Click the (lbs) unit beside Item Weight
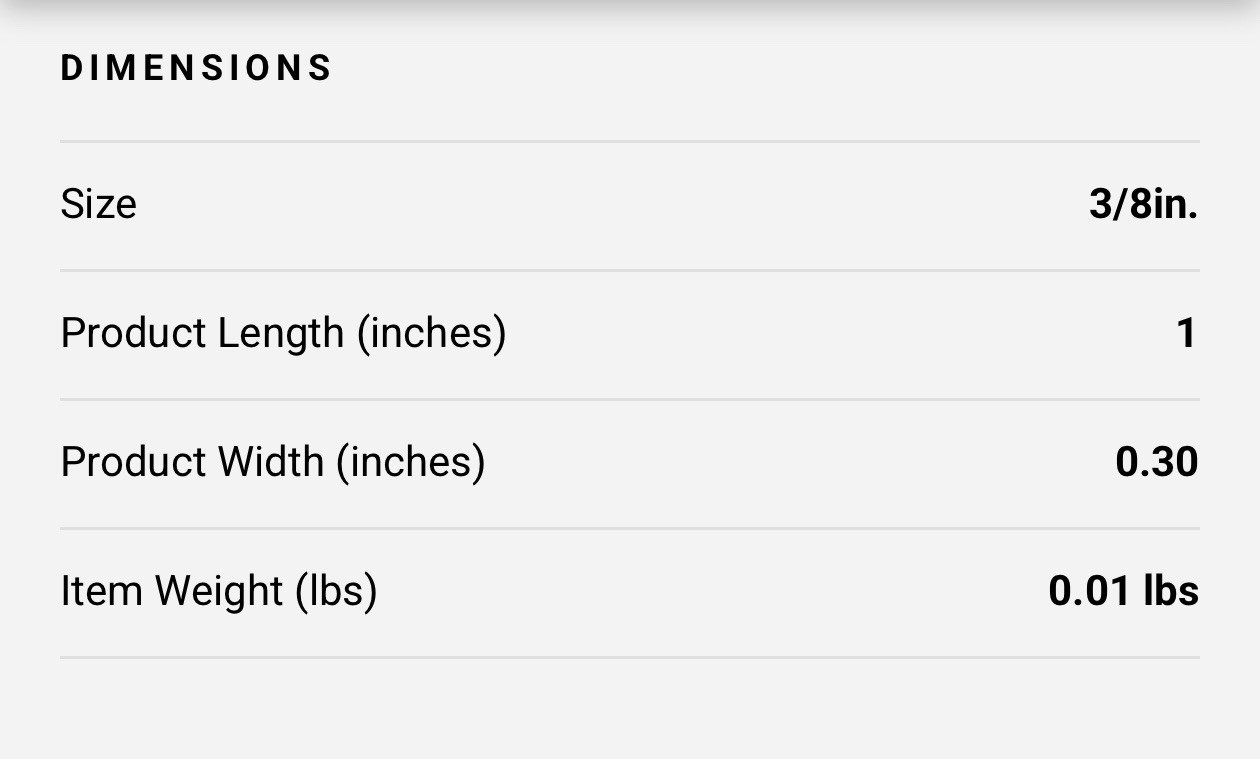1260x759 pixels. 336,591
